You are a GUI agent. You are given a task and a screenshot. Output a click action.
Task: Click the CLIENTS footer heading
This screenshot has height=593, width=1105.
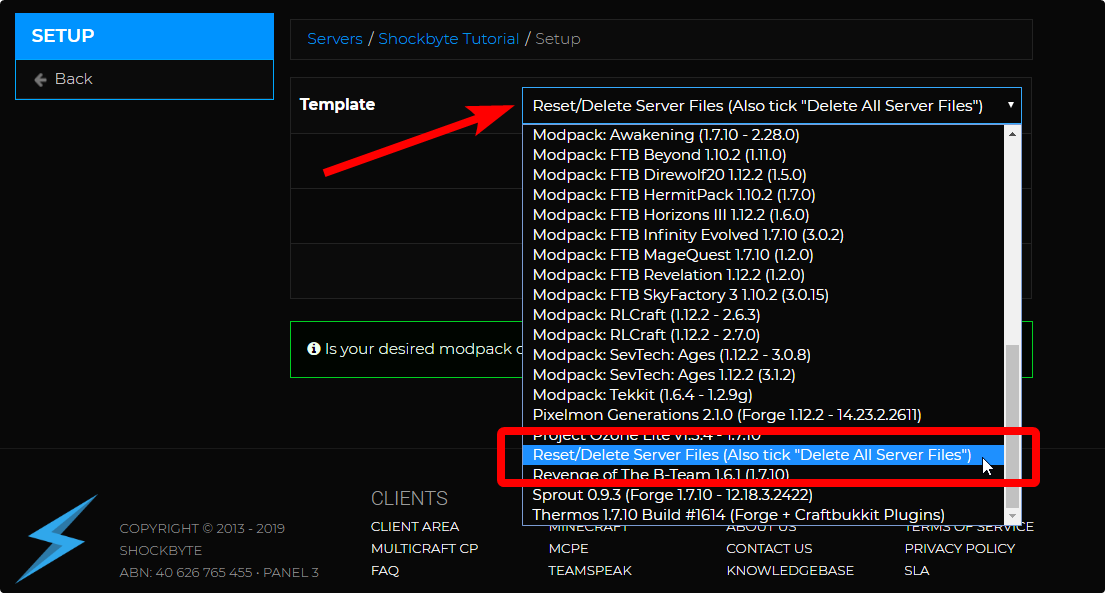pos(409,499)
